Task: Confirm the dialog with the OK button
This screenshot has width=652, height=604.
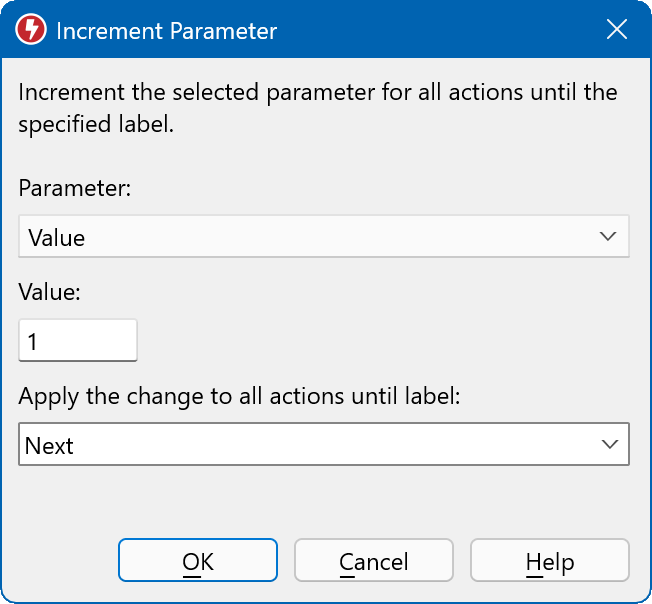Action: (198, 561)
